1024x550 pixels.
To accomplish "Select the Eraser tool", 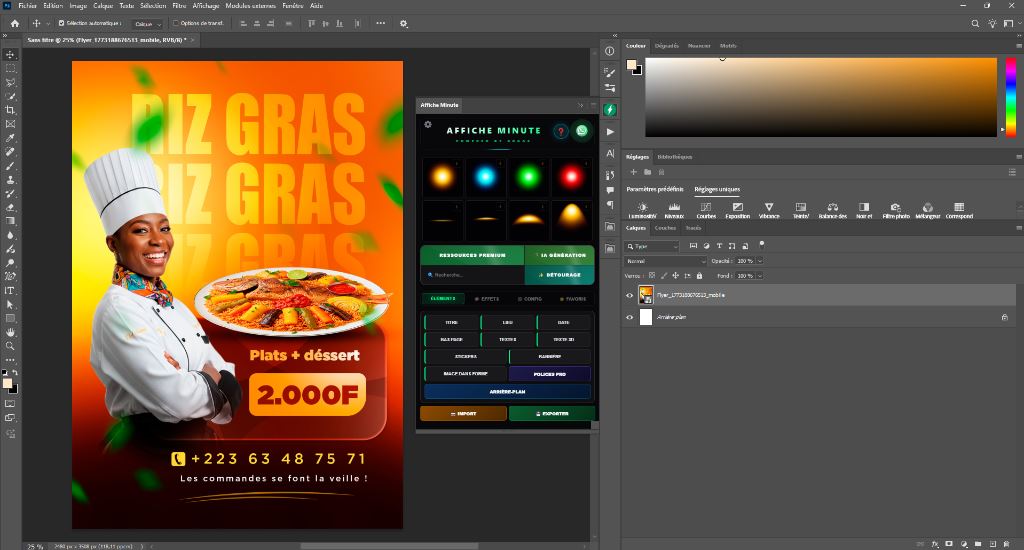I will (10, 208).
